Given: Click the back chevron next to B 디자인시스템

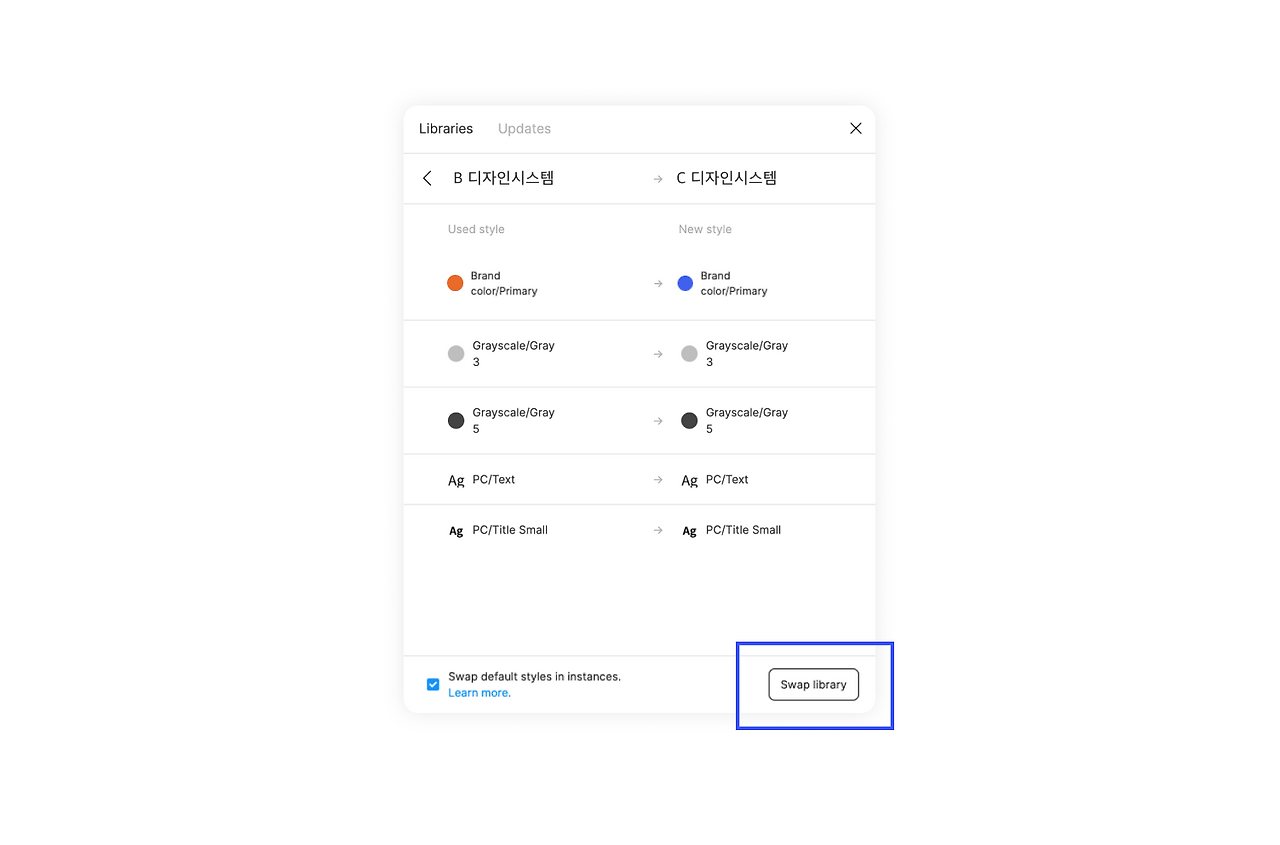Looking at the screenshot, I should pyautogui.click(x=427, y=178).
